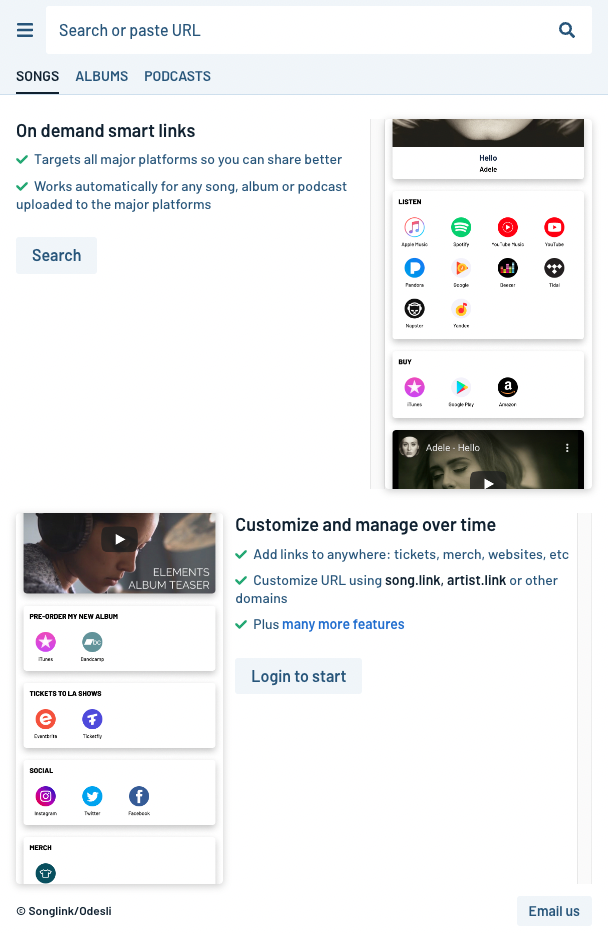
Task: Focus the Search or paste URL field
Action: pos(300,31)
